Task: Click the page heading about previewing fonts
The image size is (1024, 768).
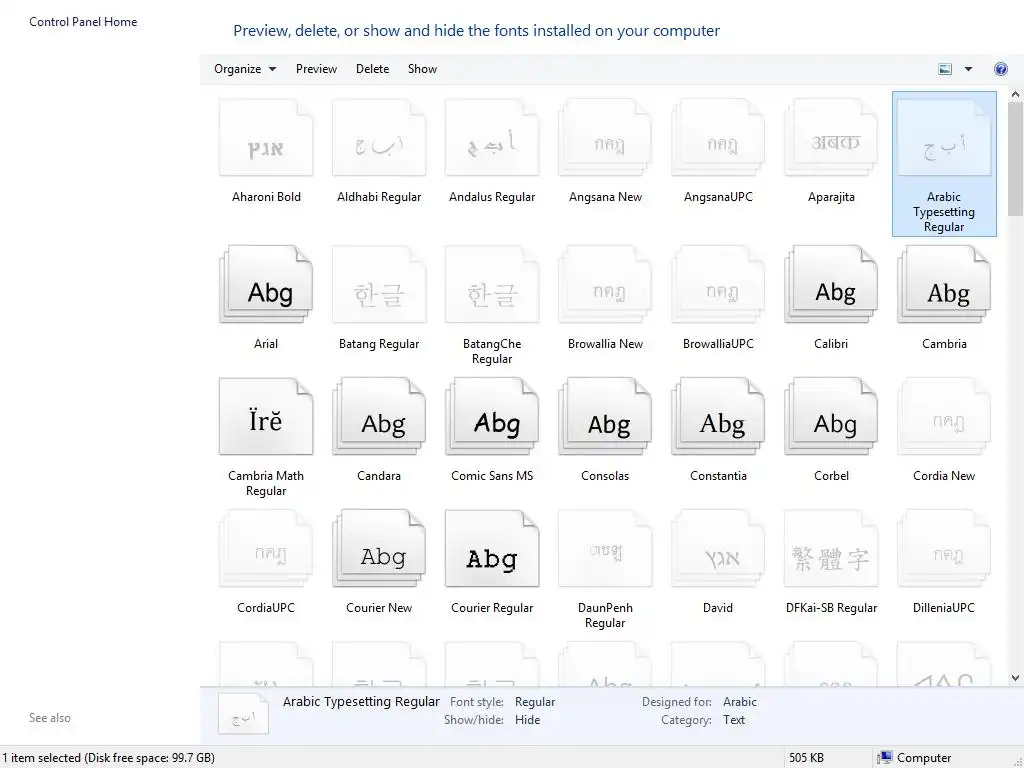Action: 476,31
